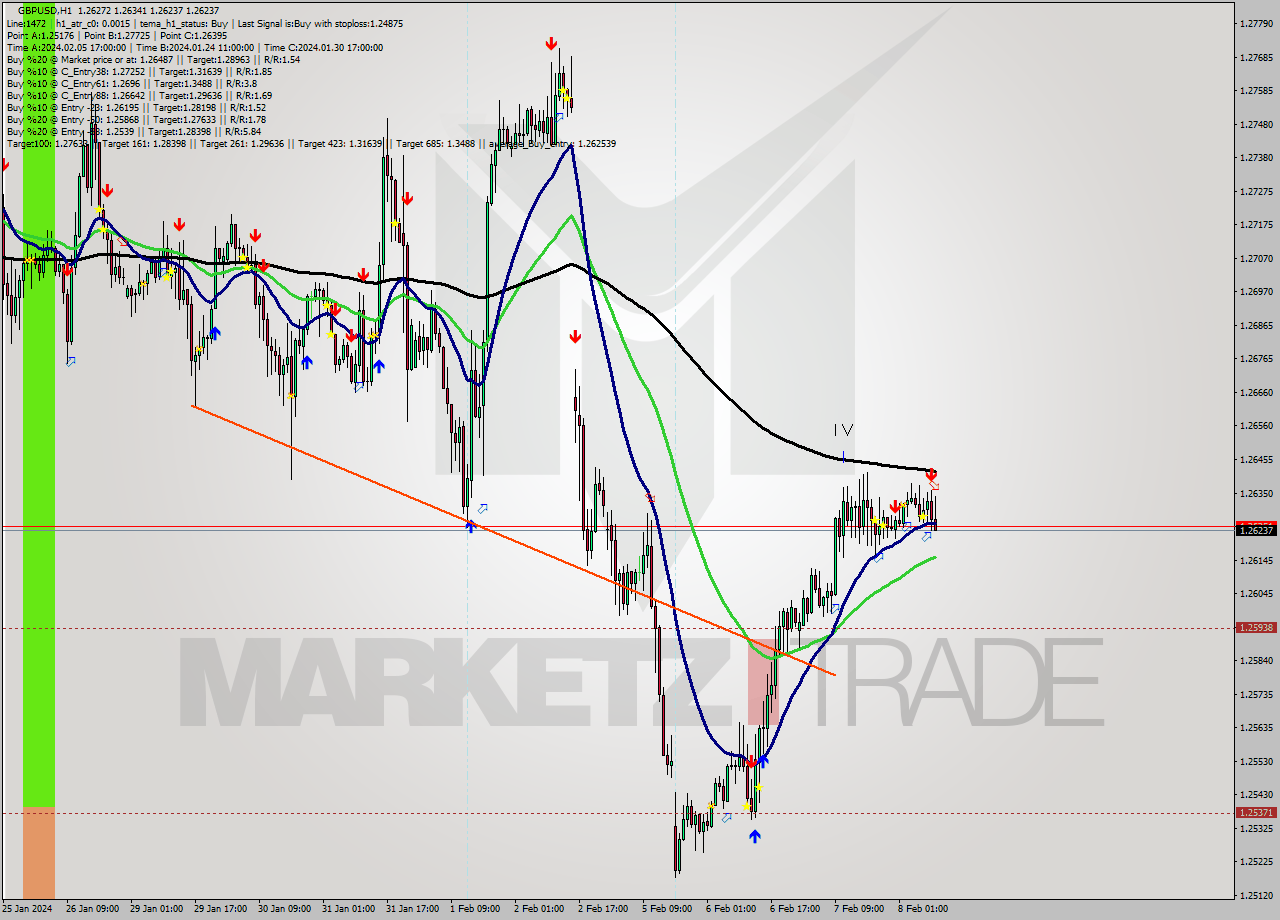
Task: Click the red down arrow above the 2 Feb peak
Action: pos(551,43)
